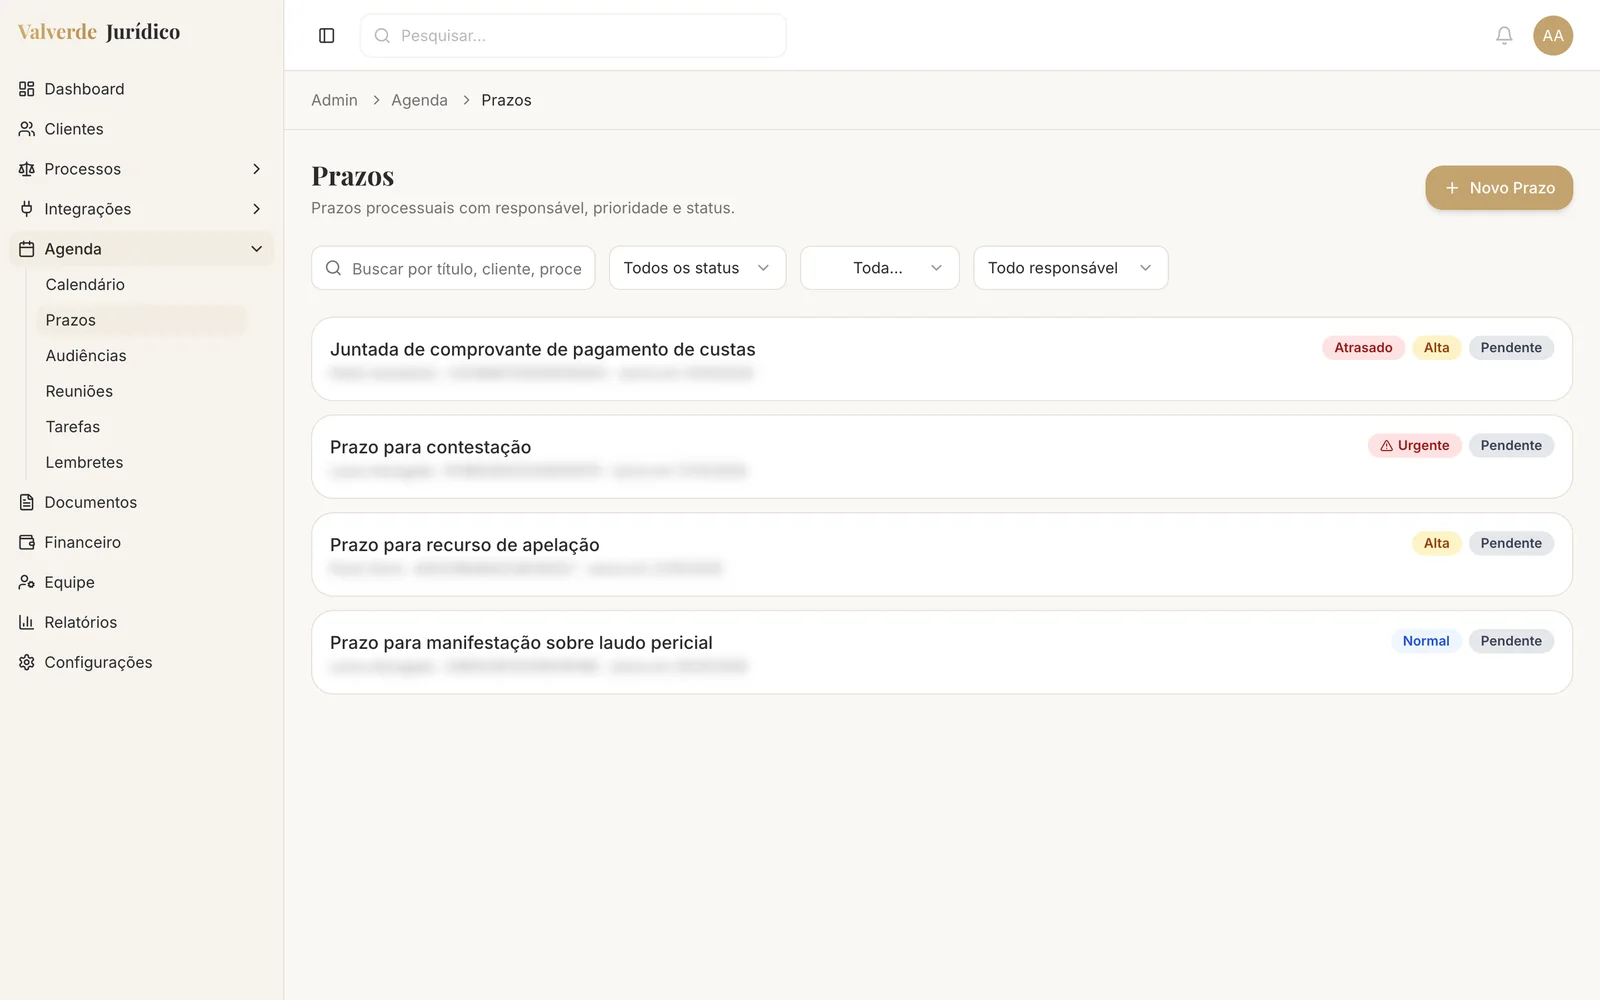Click the magnifier in the top Pesquisar bar
1600x1000 pixels.
[382, 36]
